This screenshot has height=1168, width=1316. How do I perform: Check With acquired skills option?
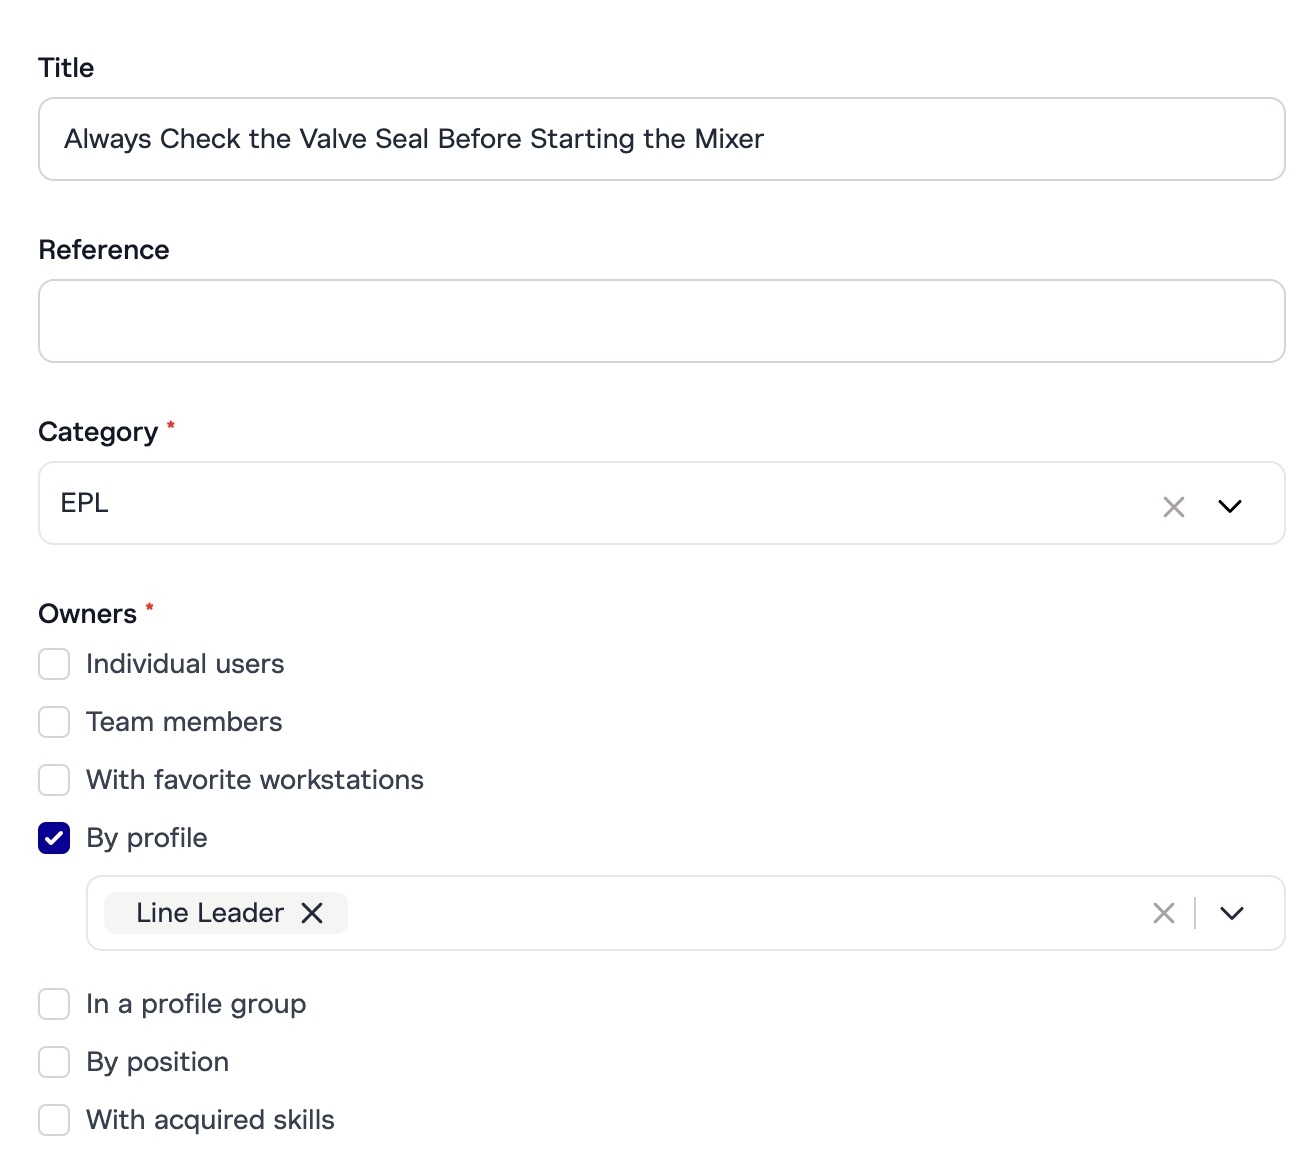pos(54,1120)
